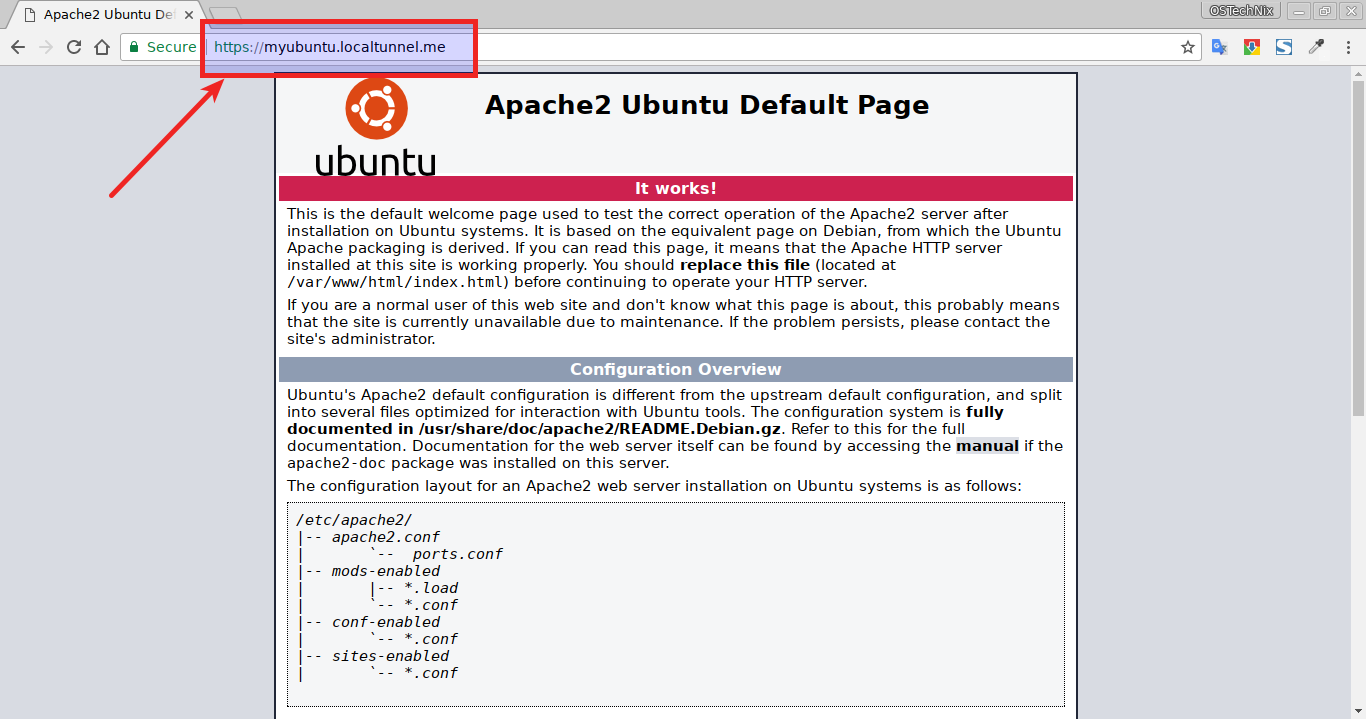The height and width of the screenshot is (719, 1366).
Task: Focus the address bar URL myubuntu.localtunnel.me
Action: 330,47
